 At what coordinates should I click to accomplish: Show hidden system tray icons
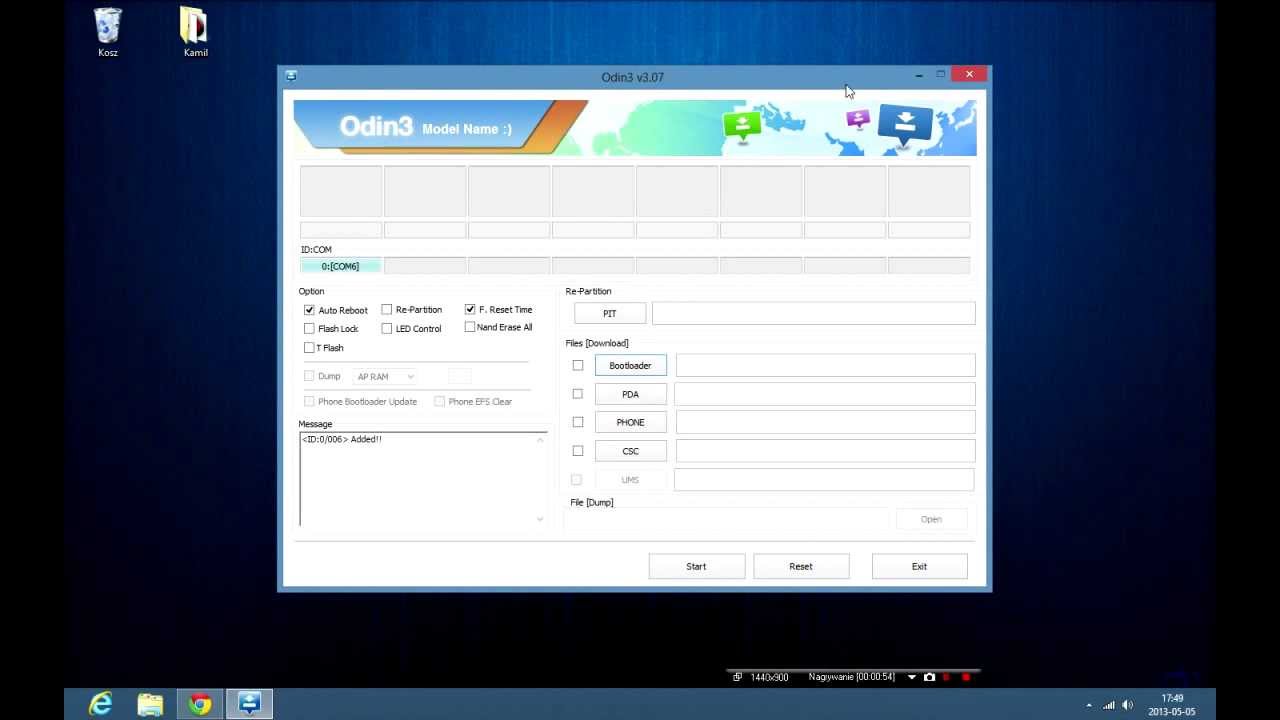click(x=1089, y=706)
